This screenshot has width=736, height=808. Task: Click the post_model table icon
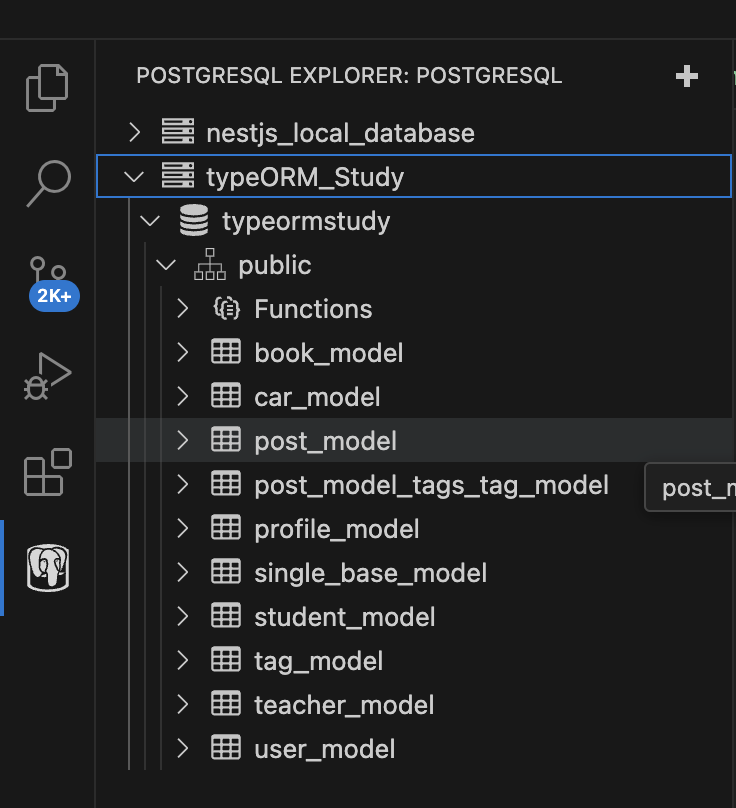[226, 440]
